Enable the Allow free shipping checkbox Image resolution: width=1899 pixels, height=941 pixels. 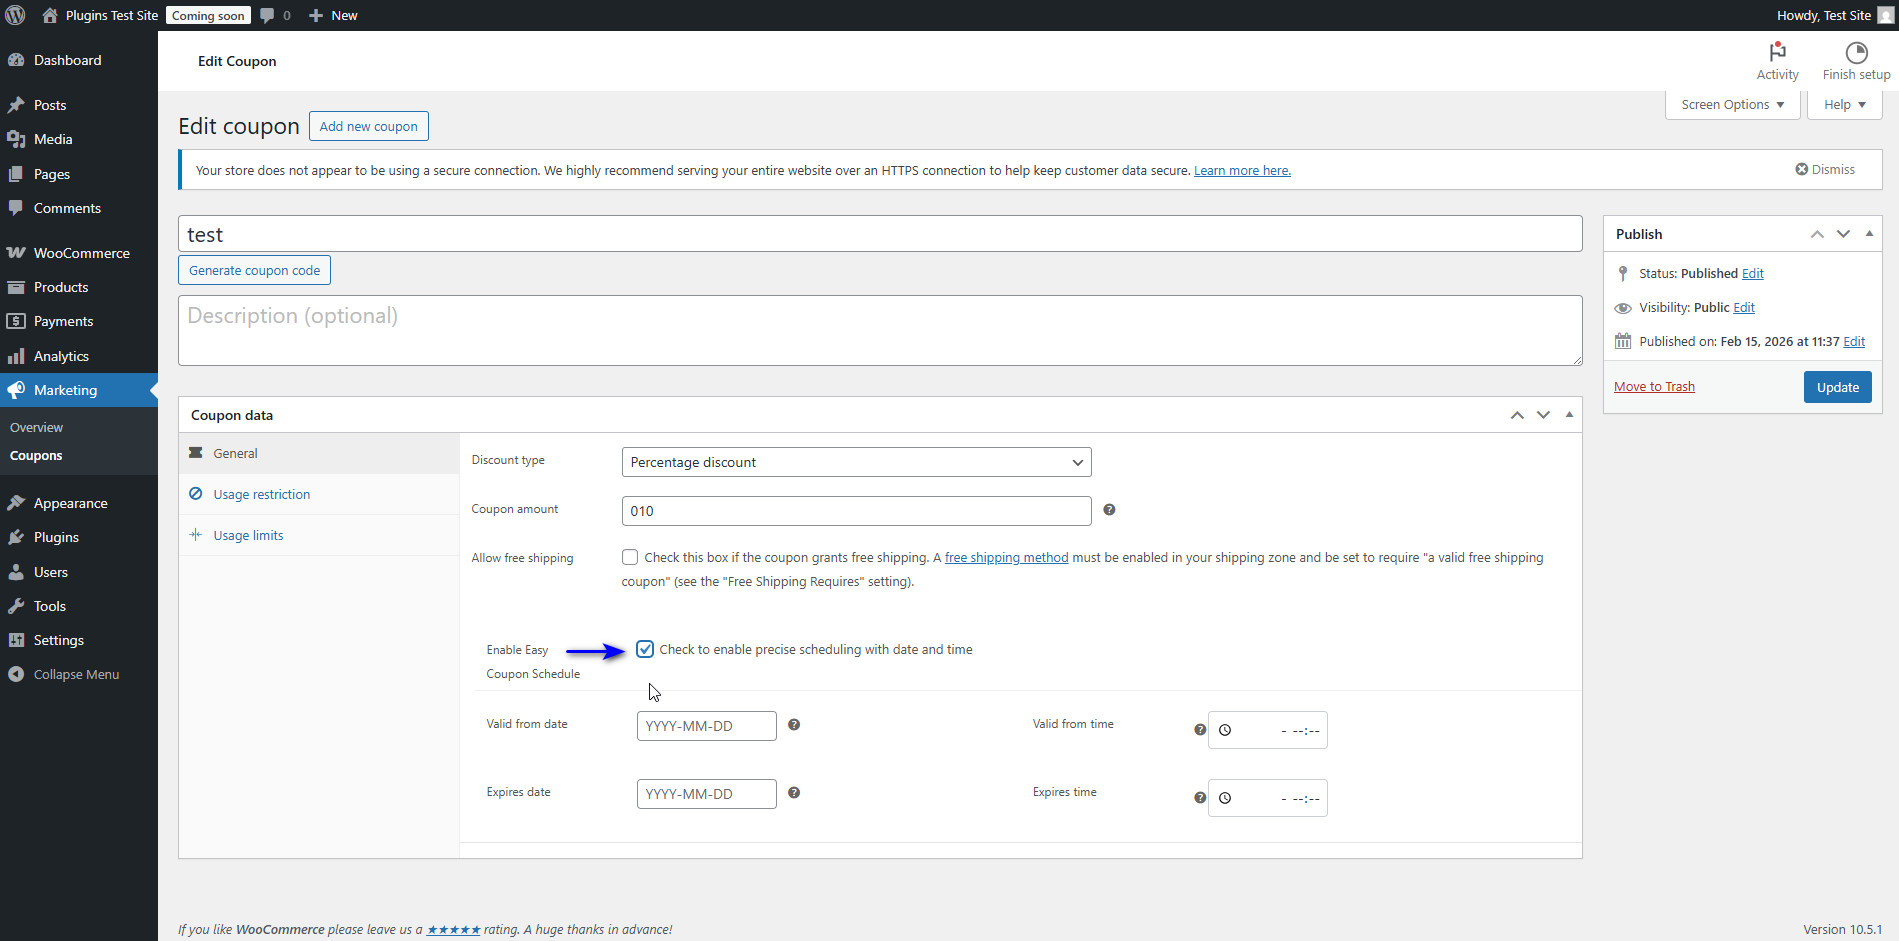(630, 557)
